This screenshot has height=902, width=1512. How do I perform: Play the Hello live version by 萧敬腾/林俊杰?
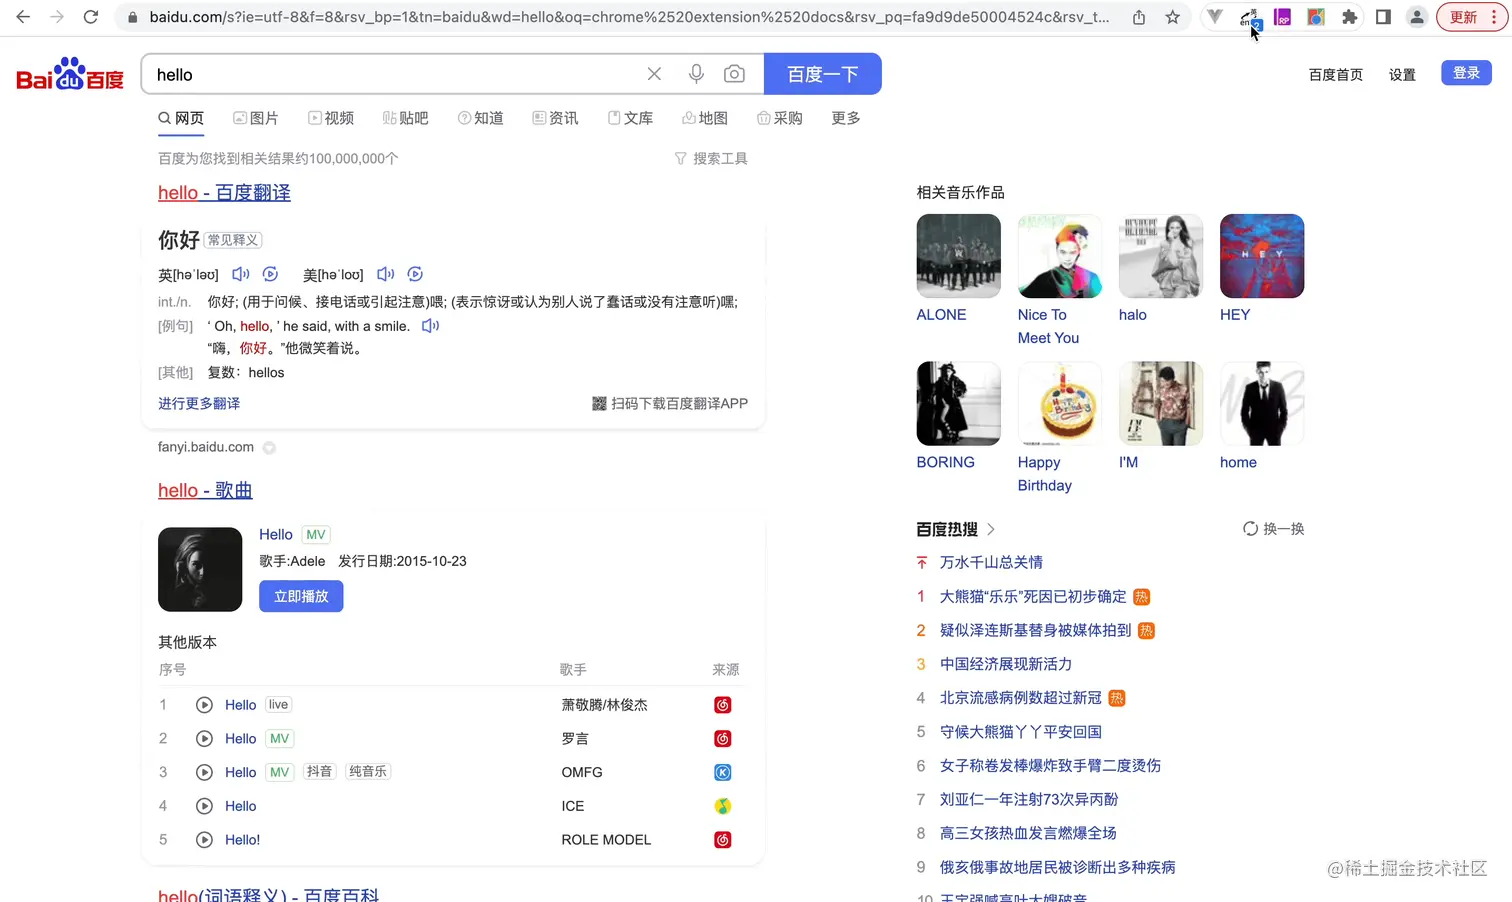[x=204, y=705]
